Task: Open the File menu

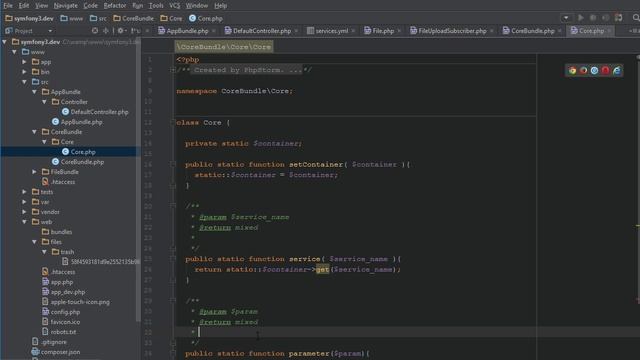Action: coord(8,6)
